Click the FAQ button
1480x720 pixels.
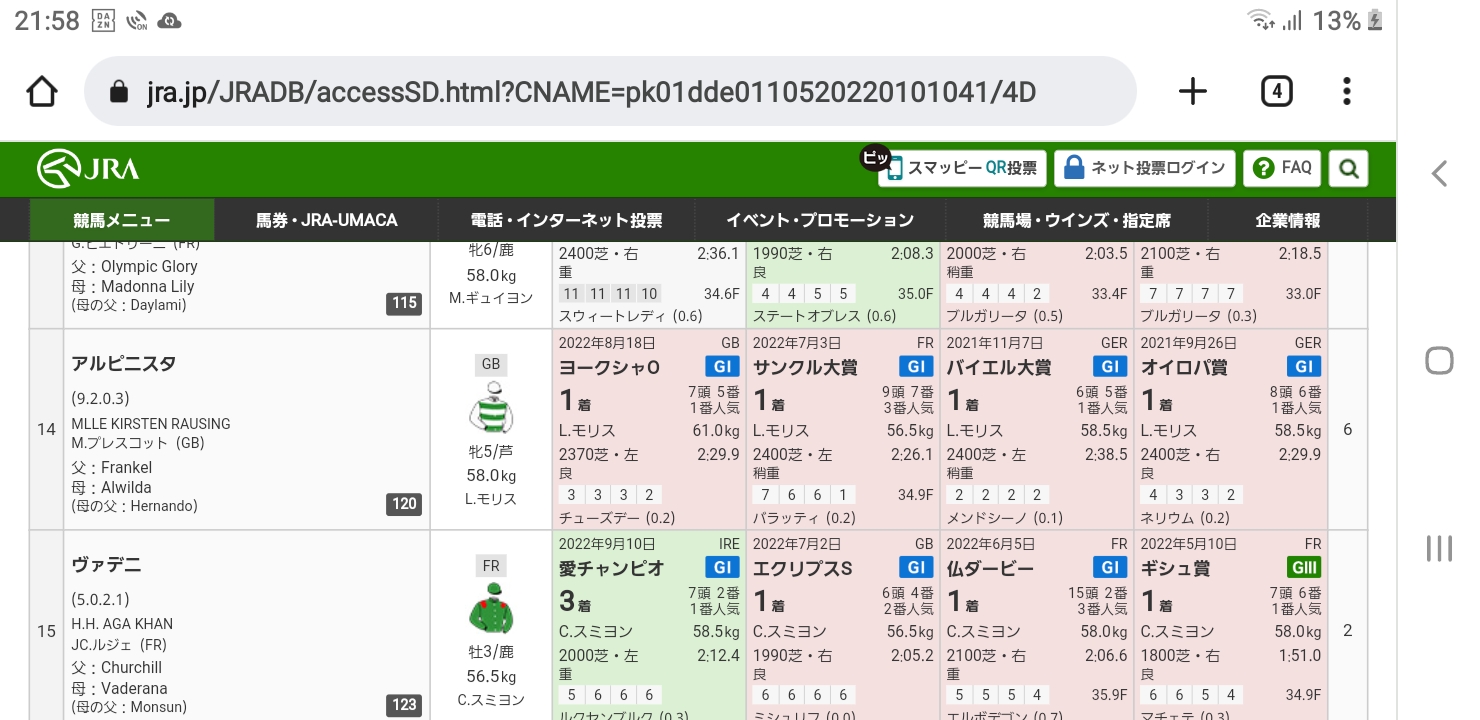(x=1283, y=168)
